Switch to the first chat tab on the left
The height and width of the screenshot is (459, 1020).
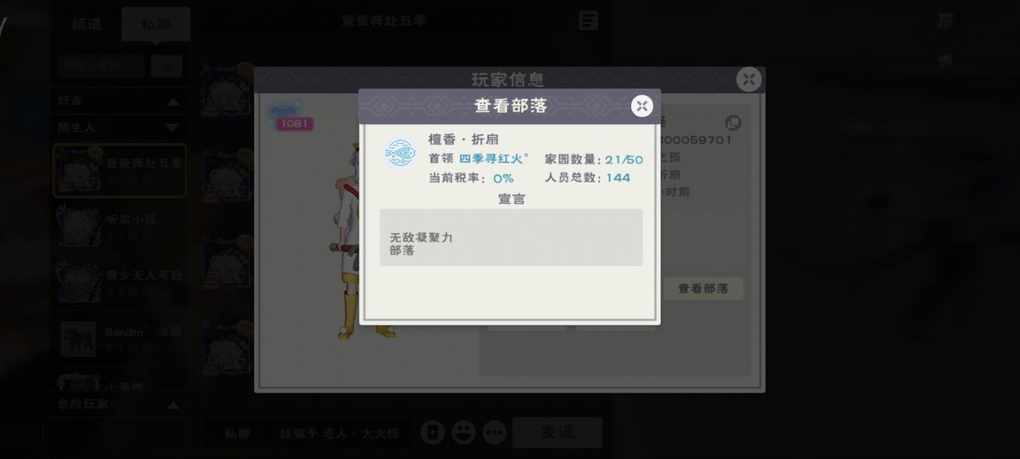point(87,24)
